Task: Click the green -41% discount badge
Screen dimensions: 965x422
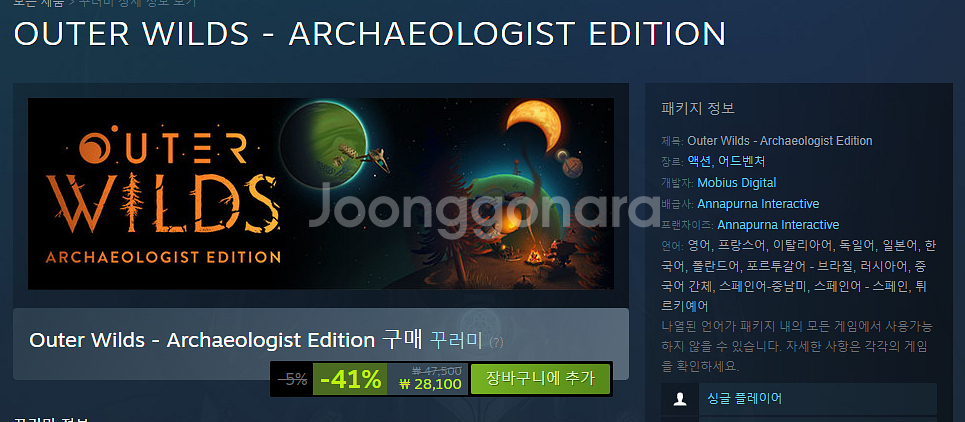Action: tap(350, 379)
